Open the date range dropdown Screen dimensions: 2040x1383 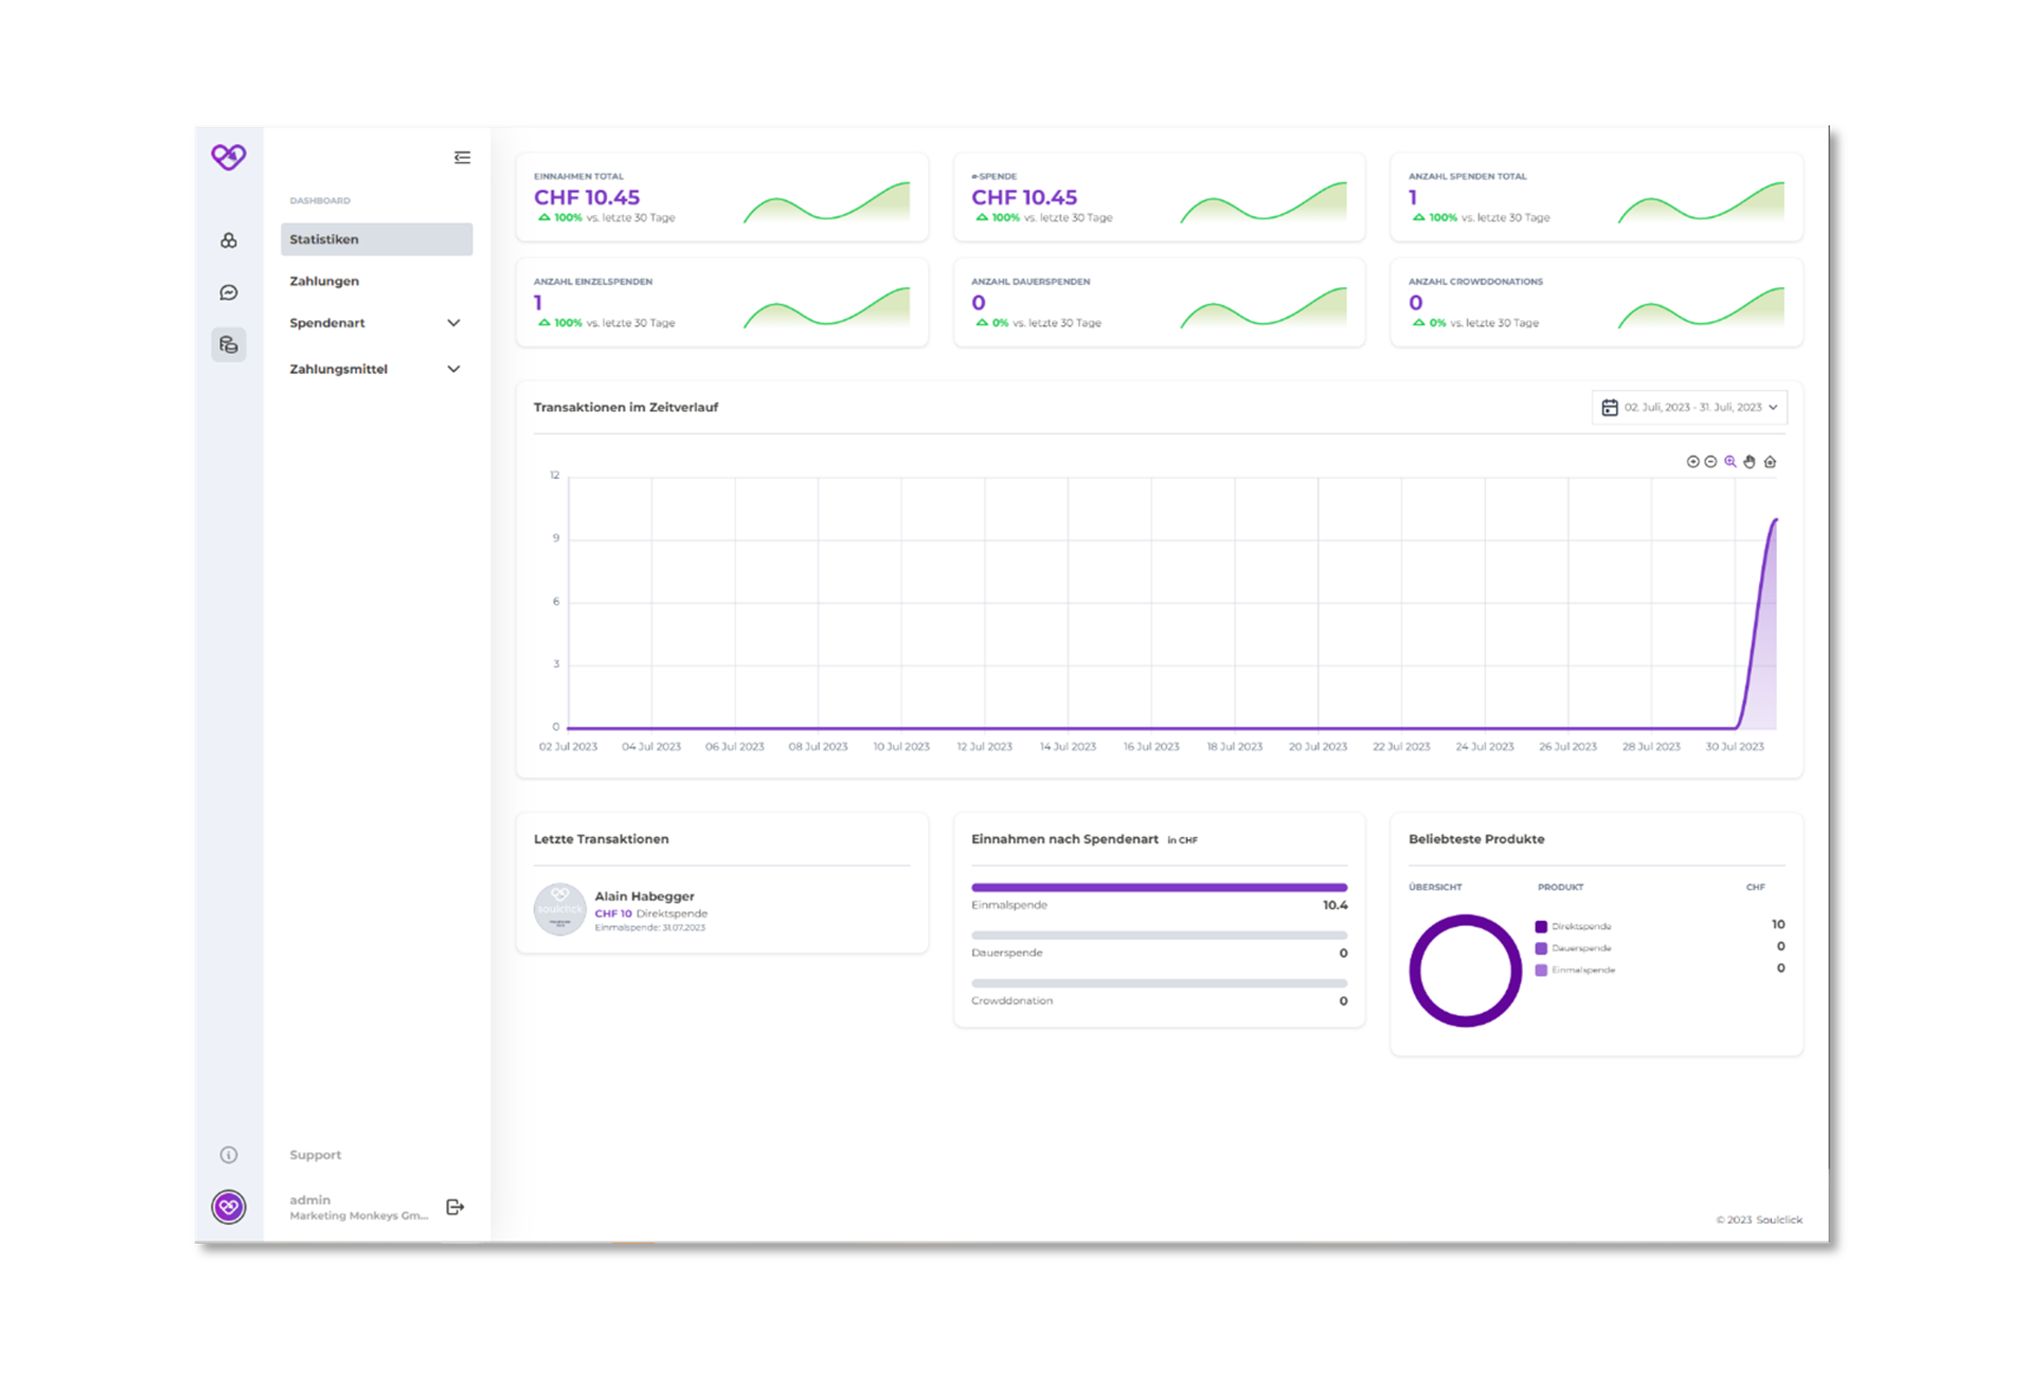(1689, 408)
